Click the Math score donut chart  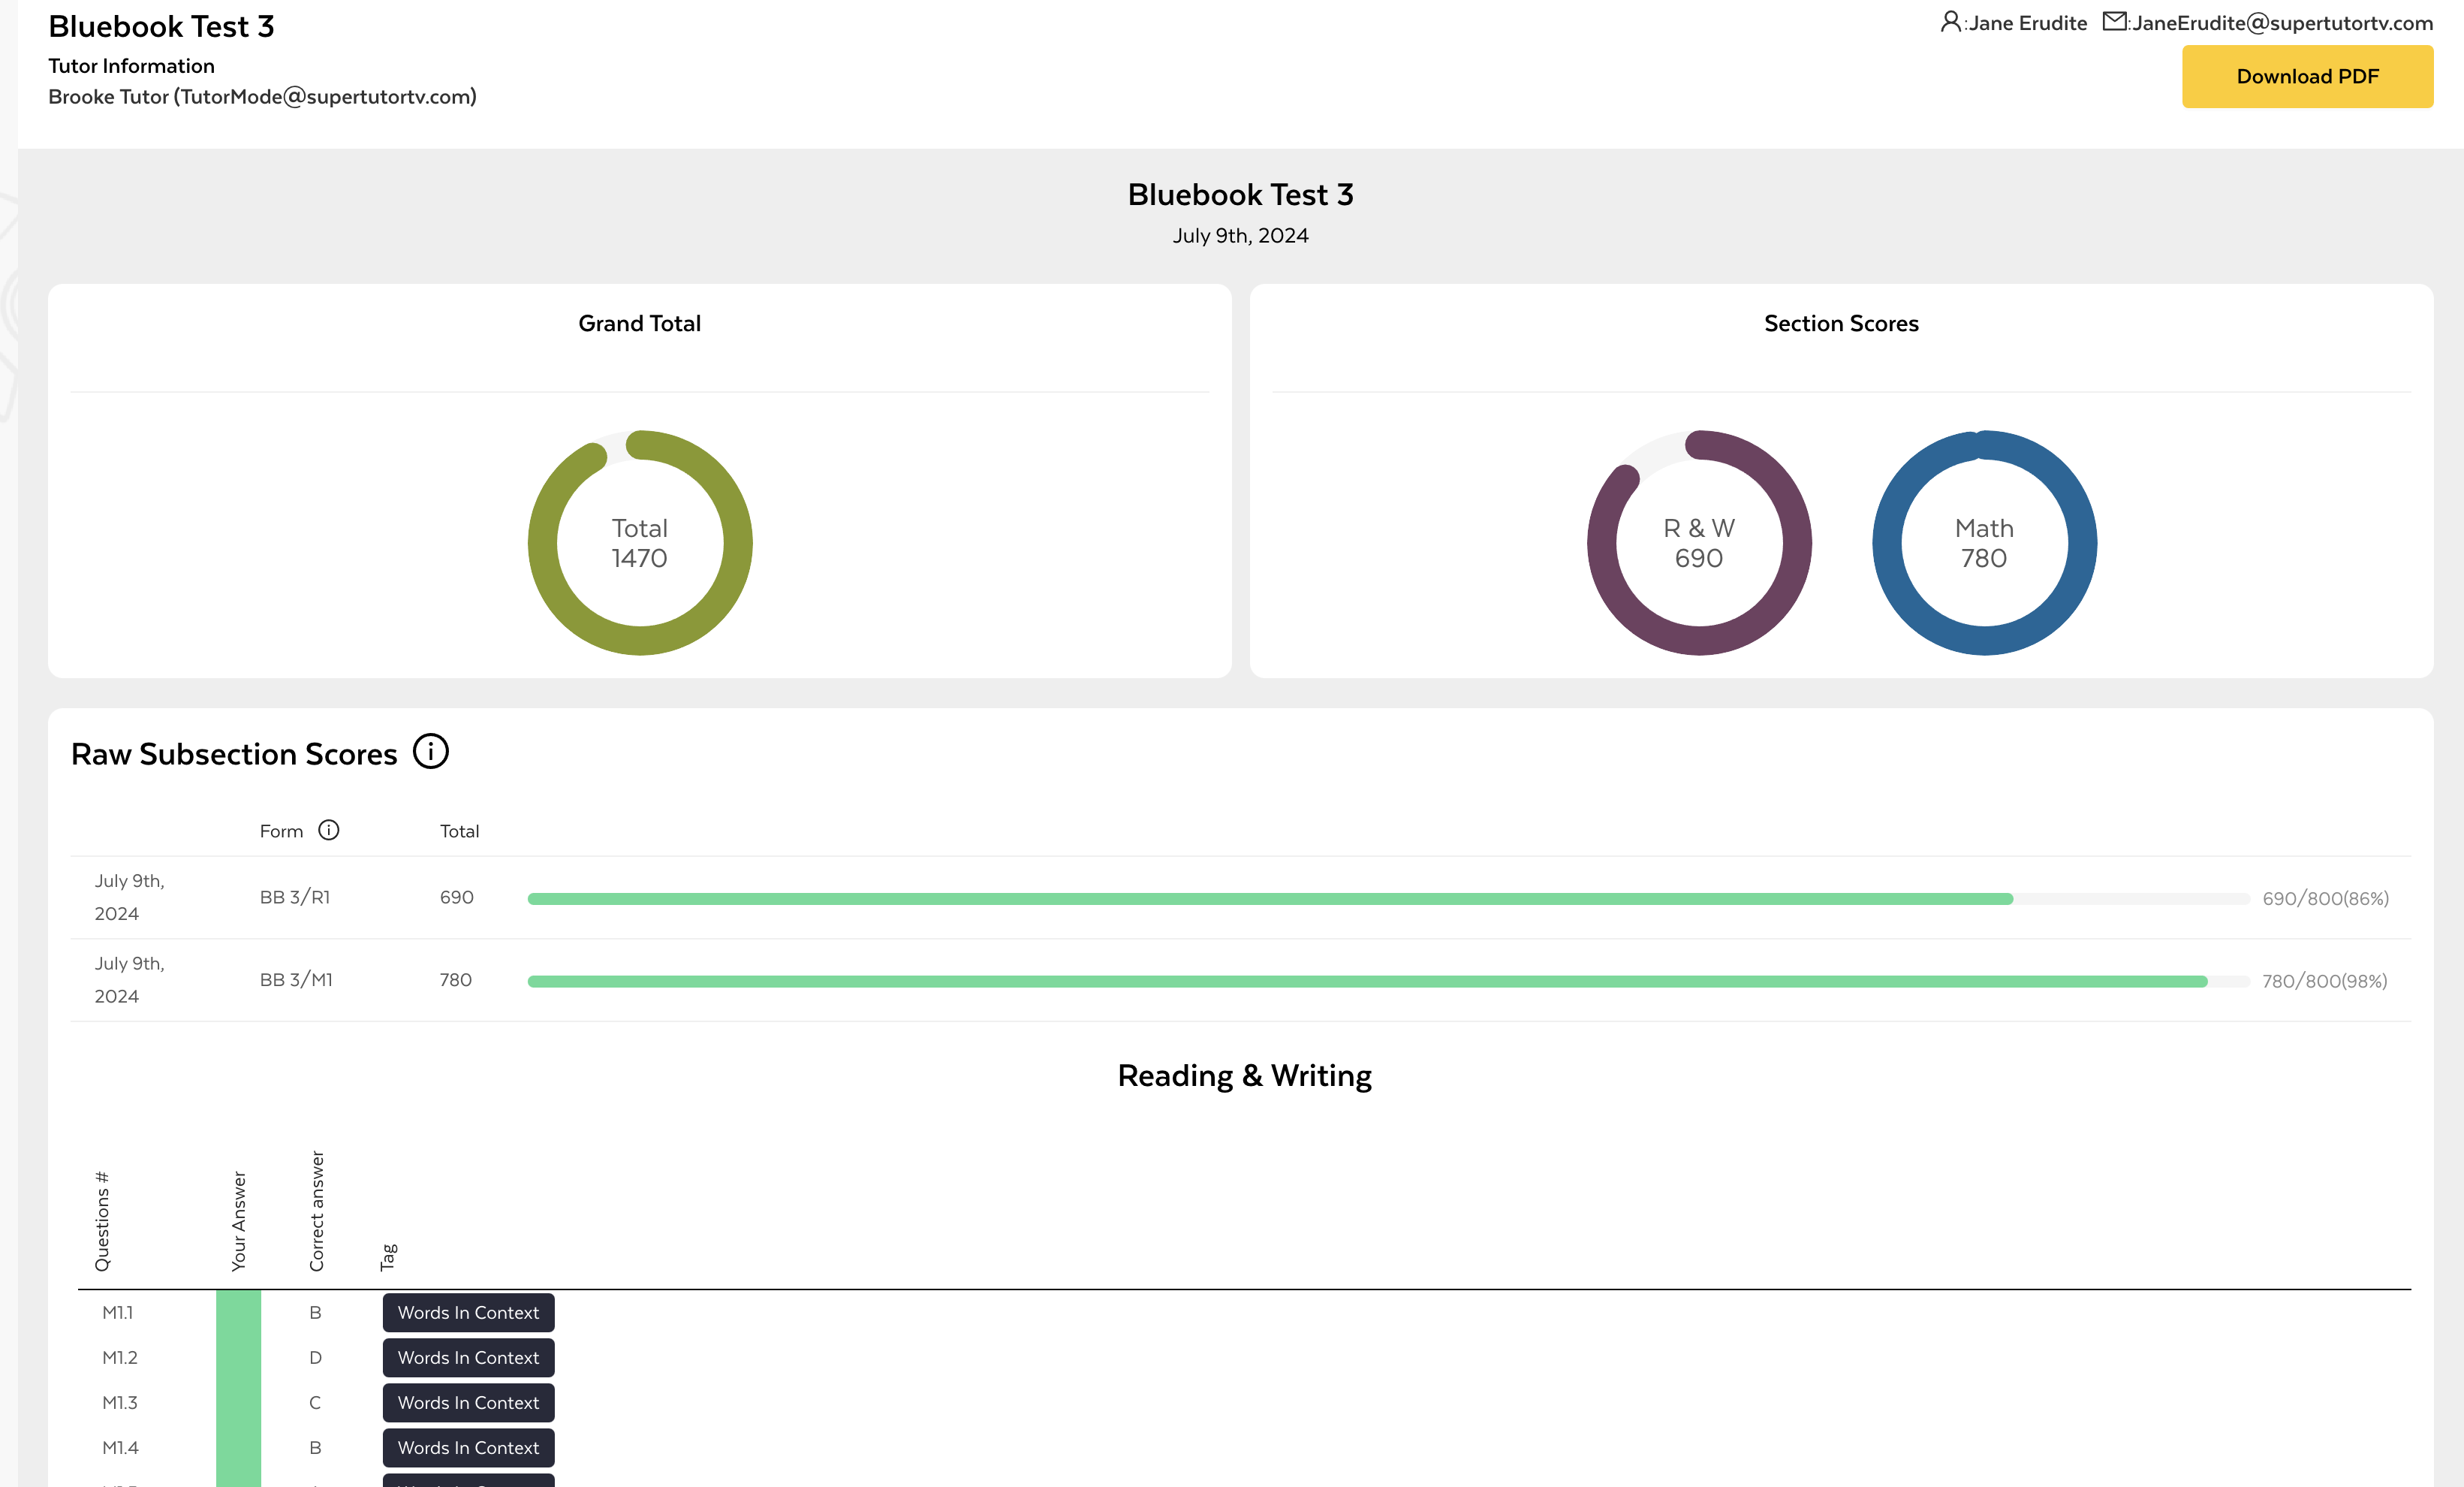tap(1984, 542)
